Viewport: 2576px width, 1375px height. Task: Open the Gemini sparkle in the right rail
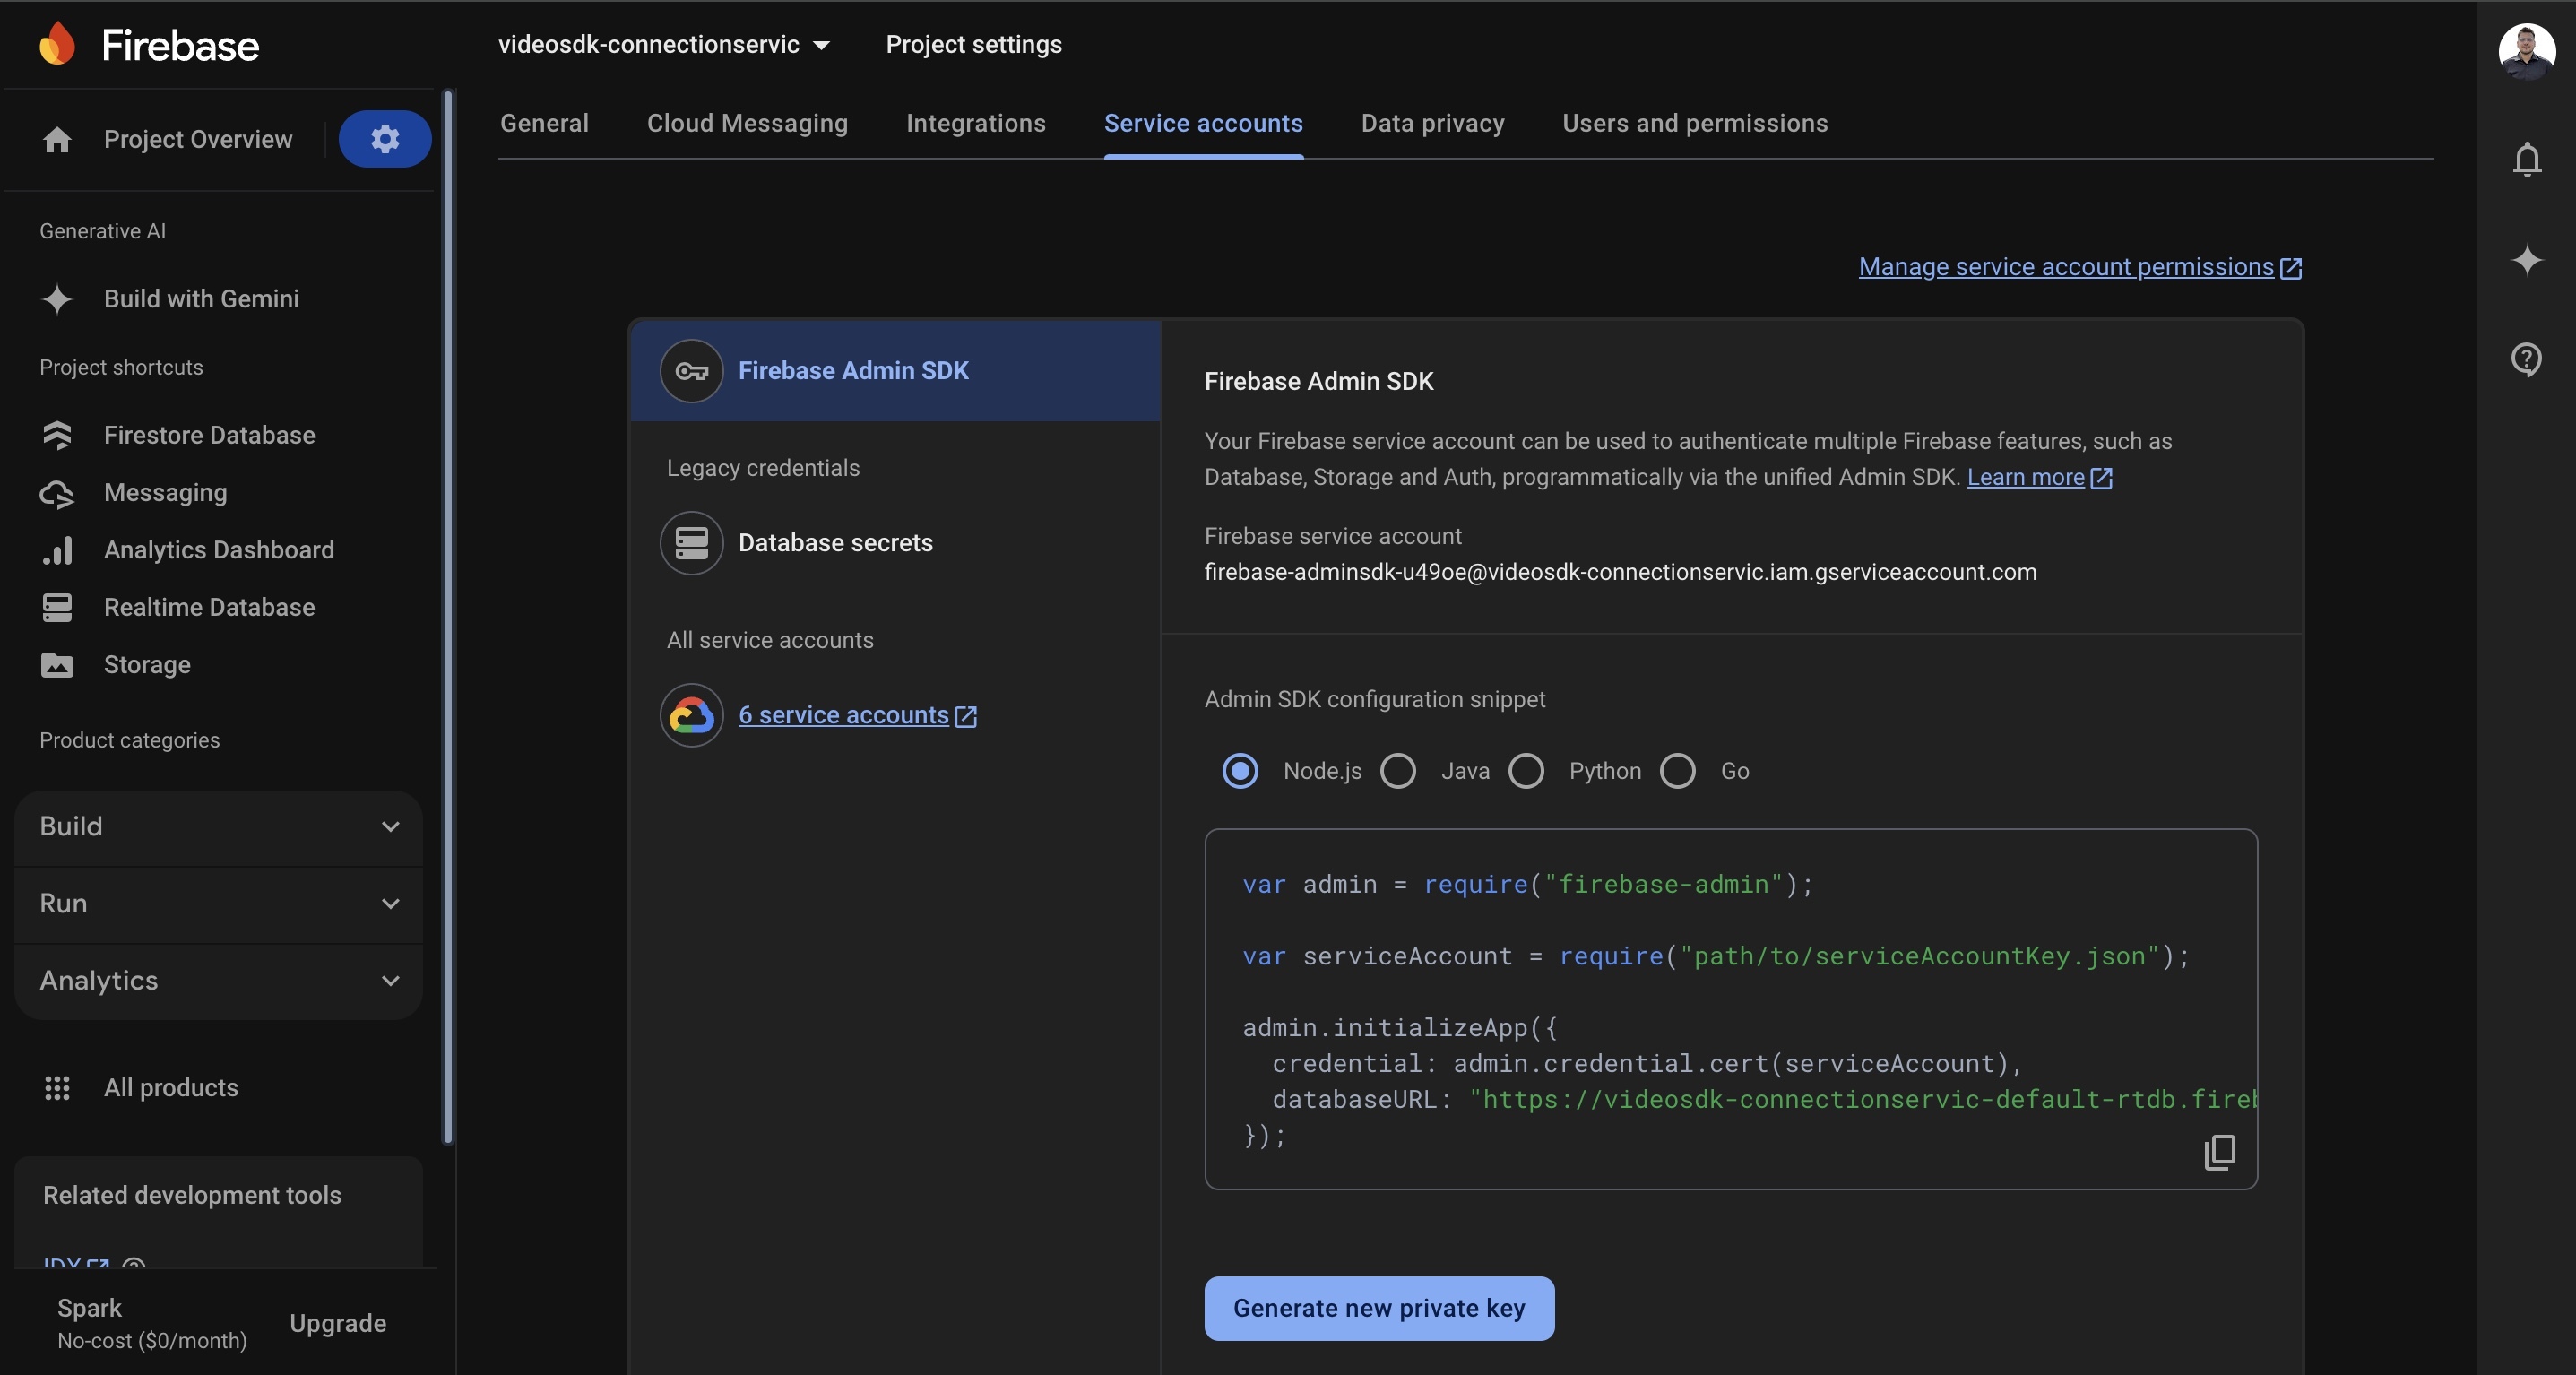click(2527, 260)
